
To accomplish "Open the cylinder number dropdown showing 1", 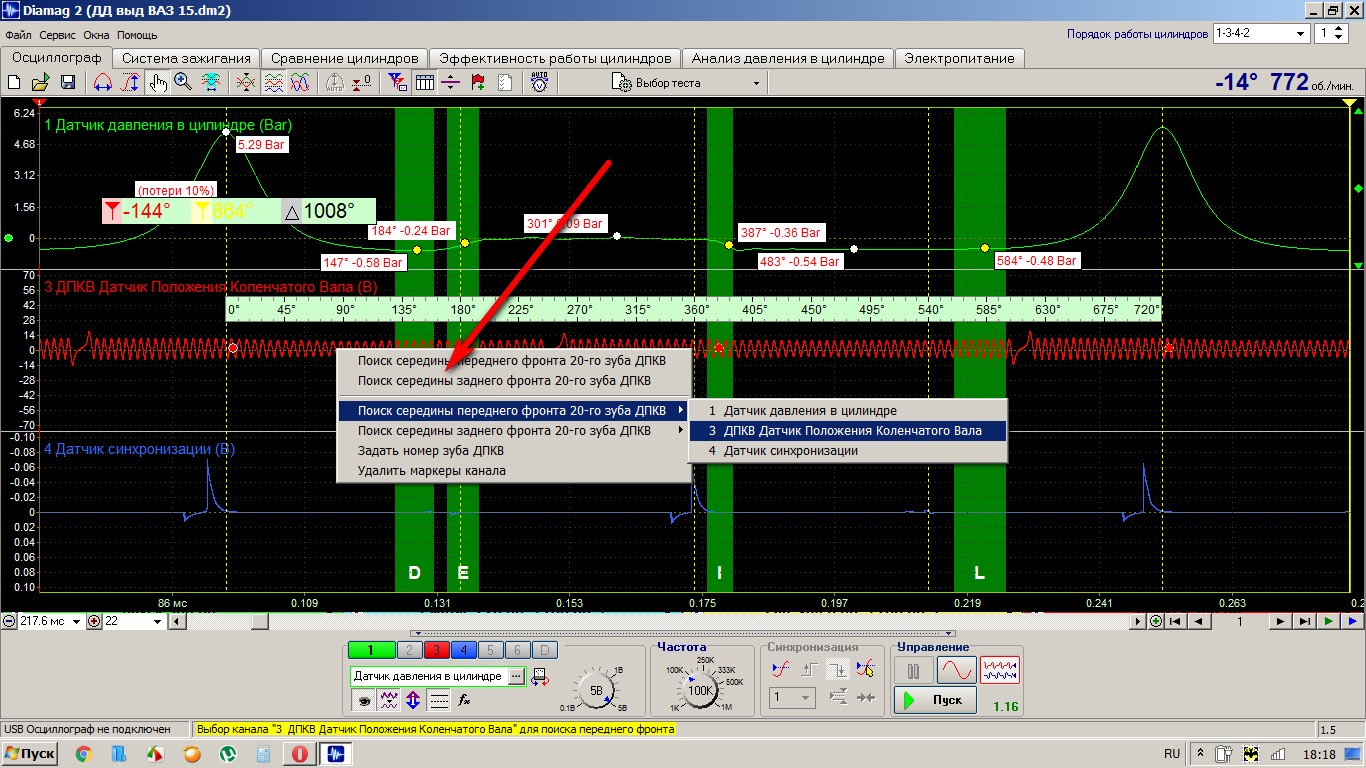I will (1331, 33).
